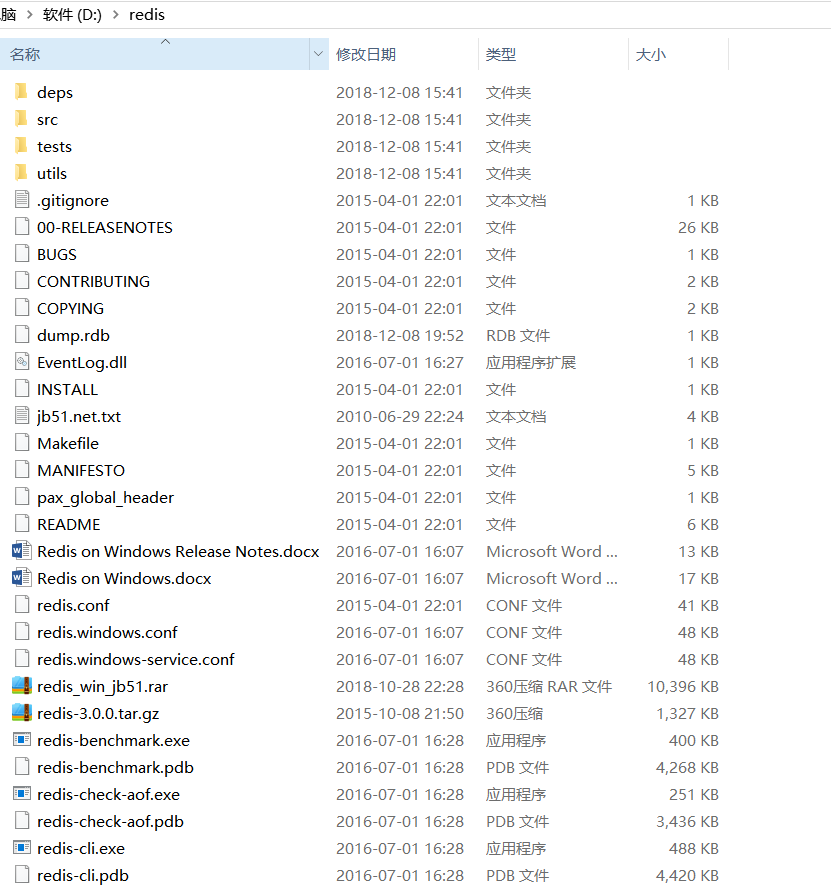The height and width of the screenshot is (890, 831).
Task: Select the redis.conf file icon
Action: (22, 604)
